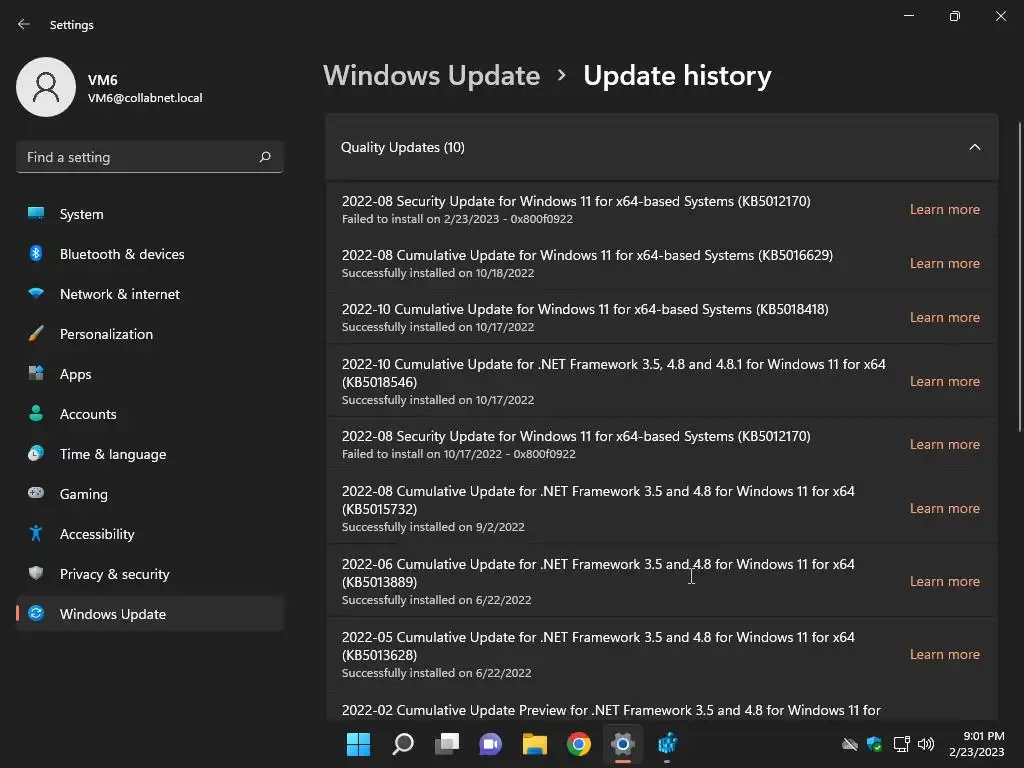The height and width of the screenshot is (768, 1024).
Task: Click the search magnifier in Find a setting
Action: click(x=264, y=157)
